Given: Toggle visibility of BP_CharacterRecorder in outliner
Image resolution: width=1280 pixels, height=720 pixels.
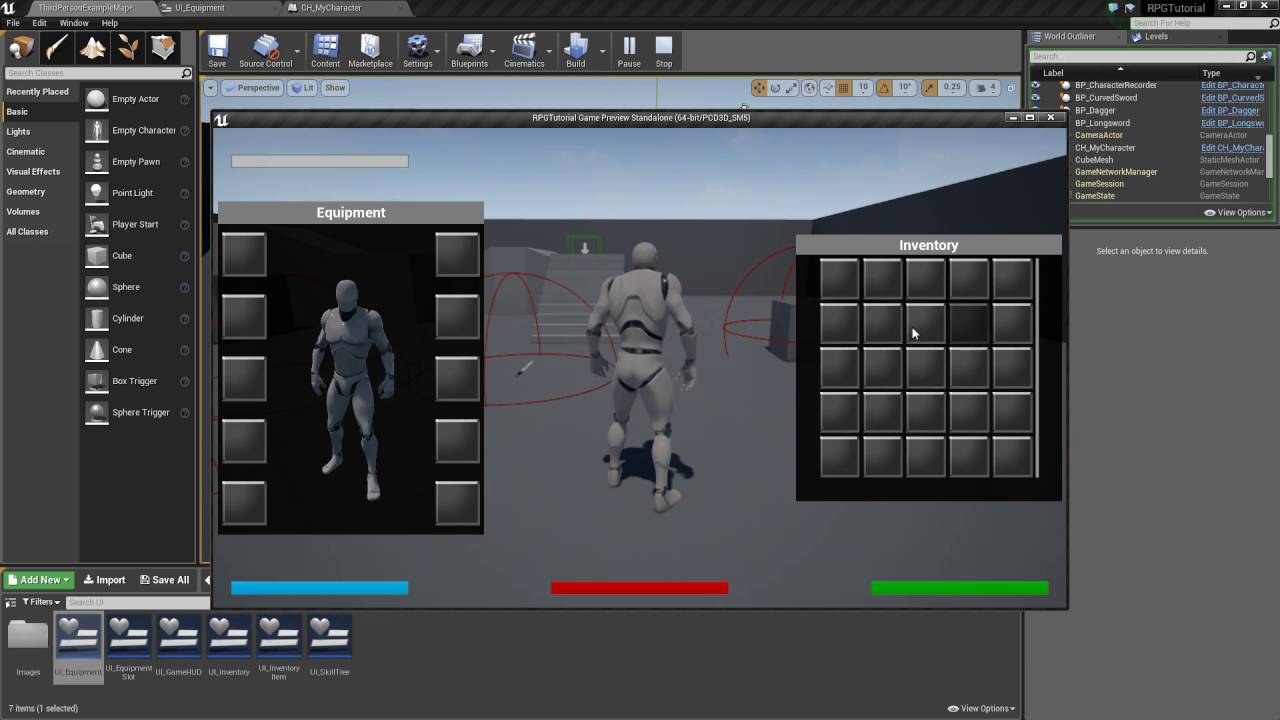Looking at the screenshot, I should 1035,85.
